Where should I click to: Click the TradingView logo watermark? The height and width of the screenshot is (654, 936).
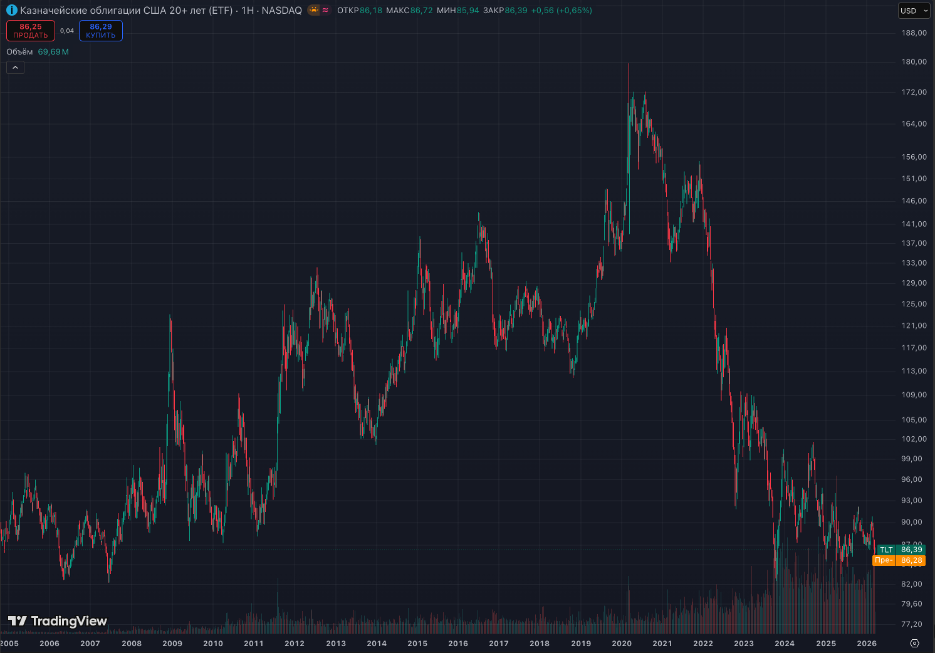click(x=57, y=621)
